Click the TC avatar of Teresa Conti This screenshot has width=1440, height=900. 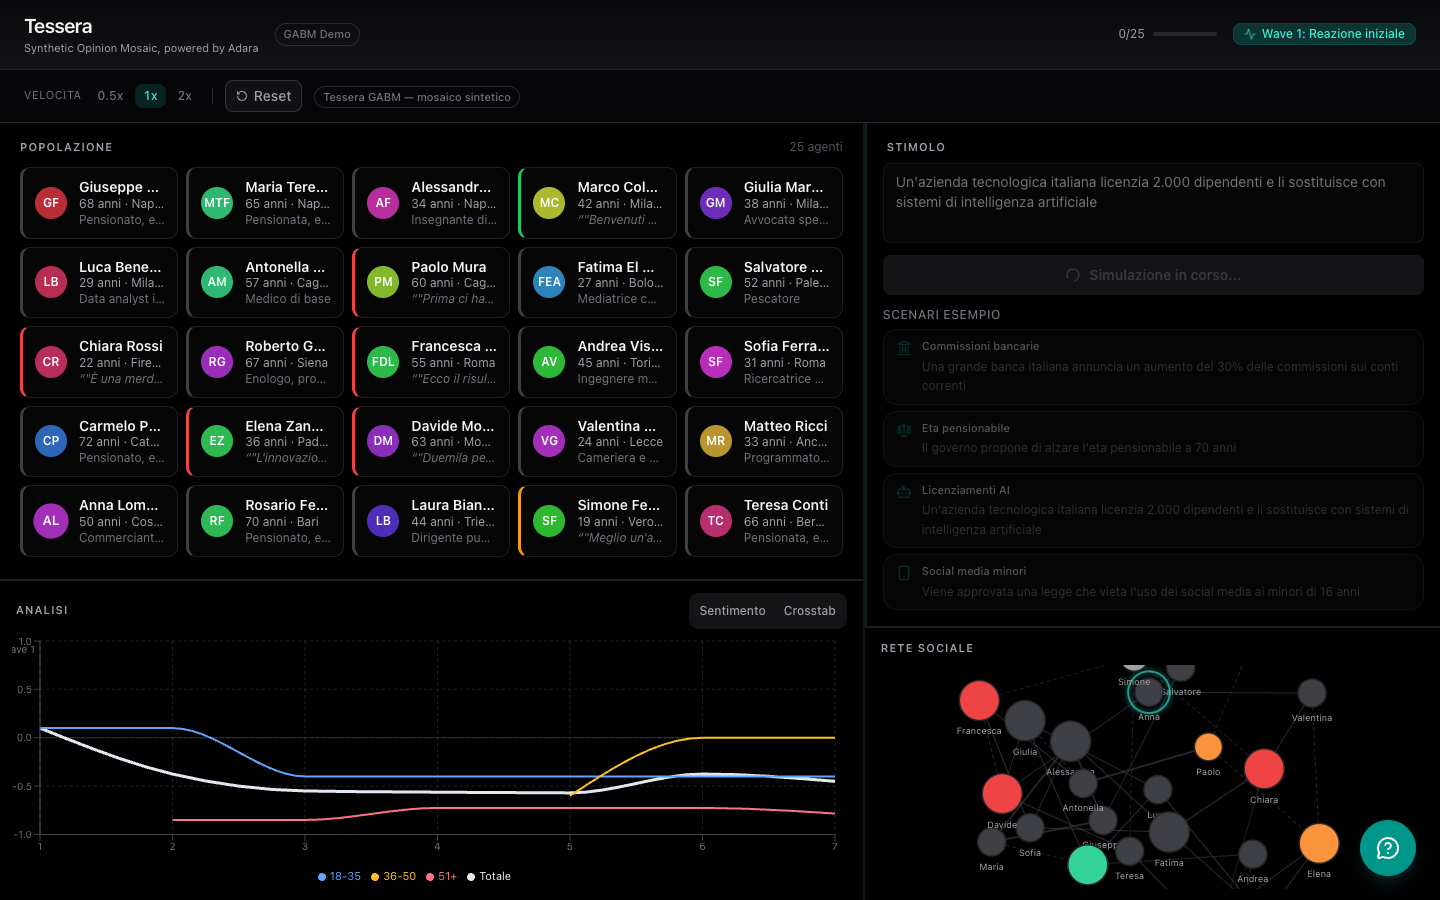point(716,521)
